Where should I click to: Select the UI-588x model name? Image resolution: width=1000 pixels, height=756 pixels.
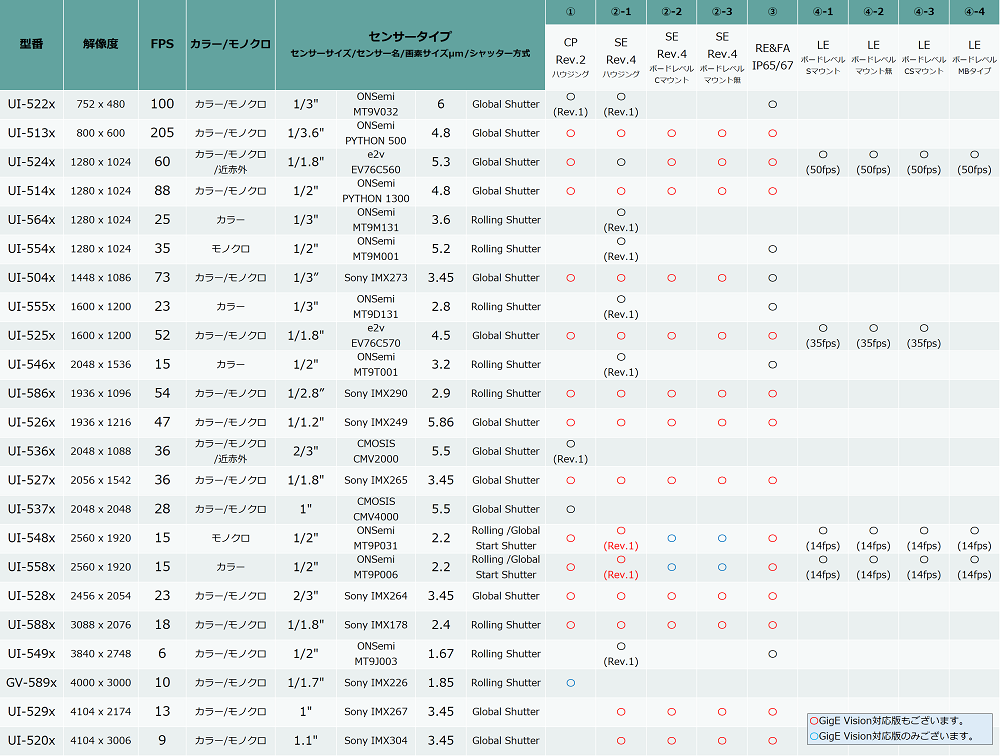[31, 625]
